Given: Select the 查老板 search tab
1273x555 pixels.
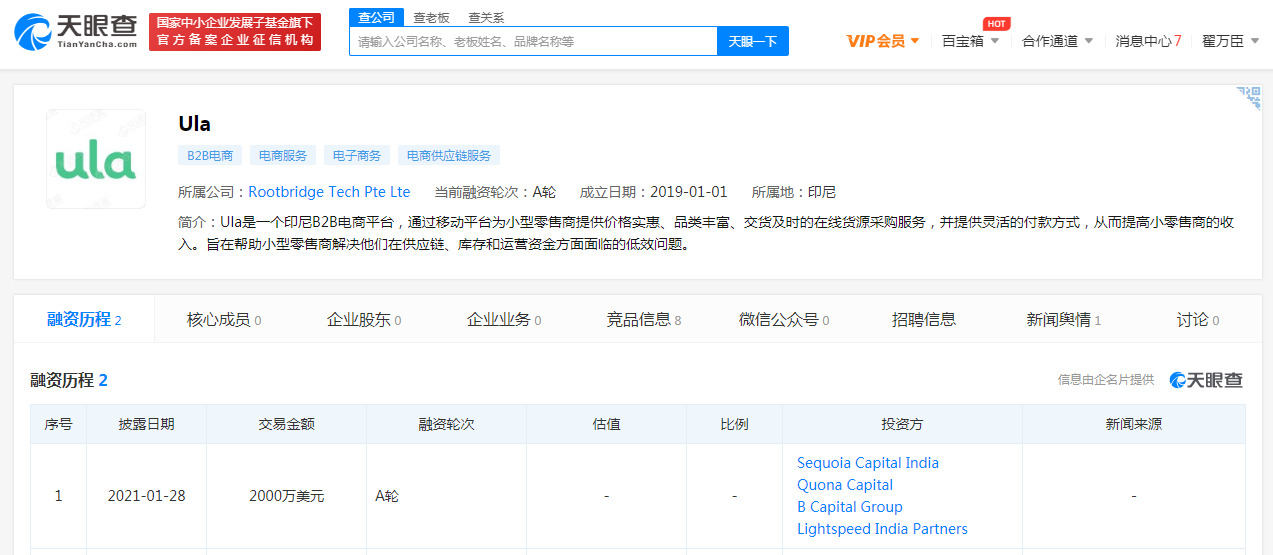Looking at the screenshot, I should tap(431, 18).
